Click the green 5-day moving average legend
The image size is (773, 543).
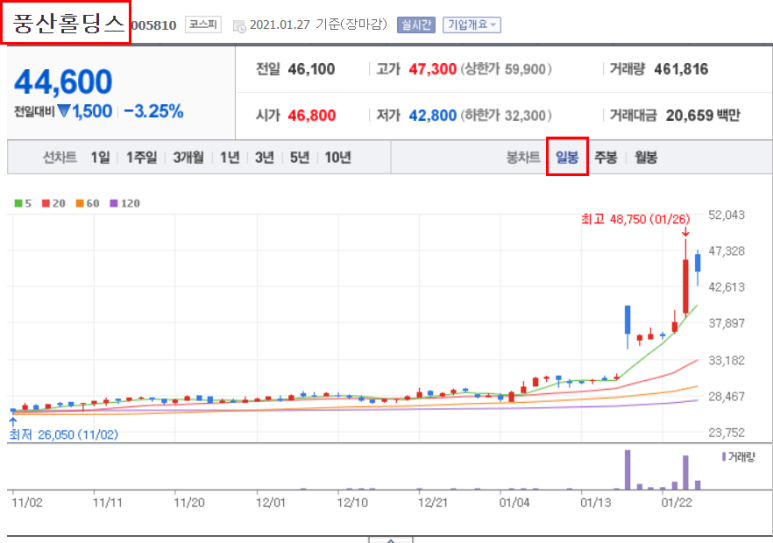tap(23, 203)
